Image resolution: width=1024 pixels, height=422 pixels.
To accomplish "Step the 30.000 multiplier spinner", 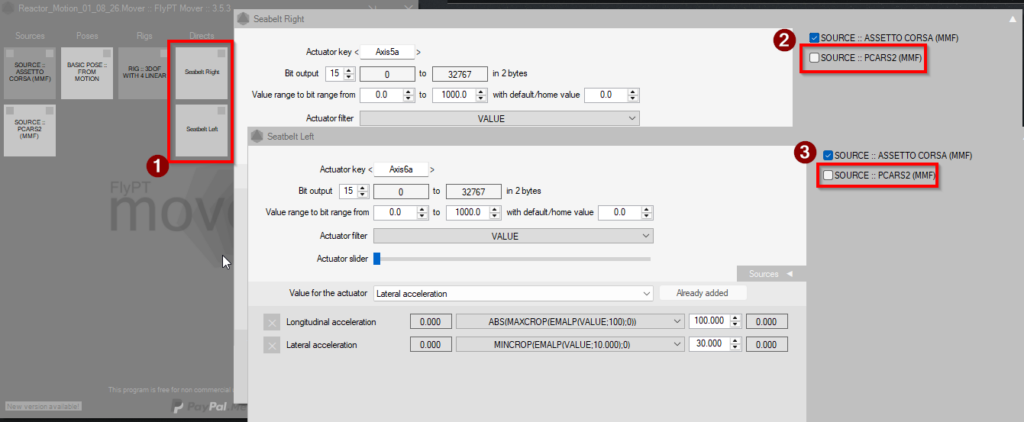I will tap(735, 345).
